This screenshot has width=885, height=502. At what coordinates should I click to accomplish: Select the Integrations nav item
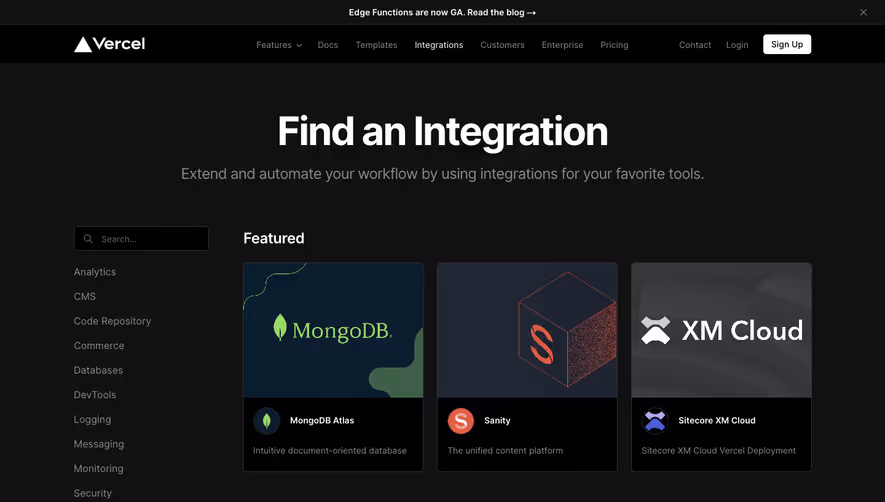439,45
